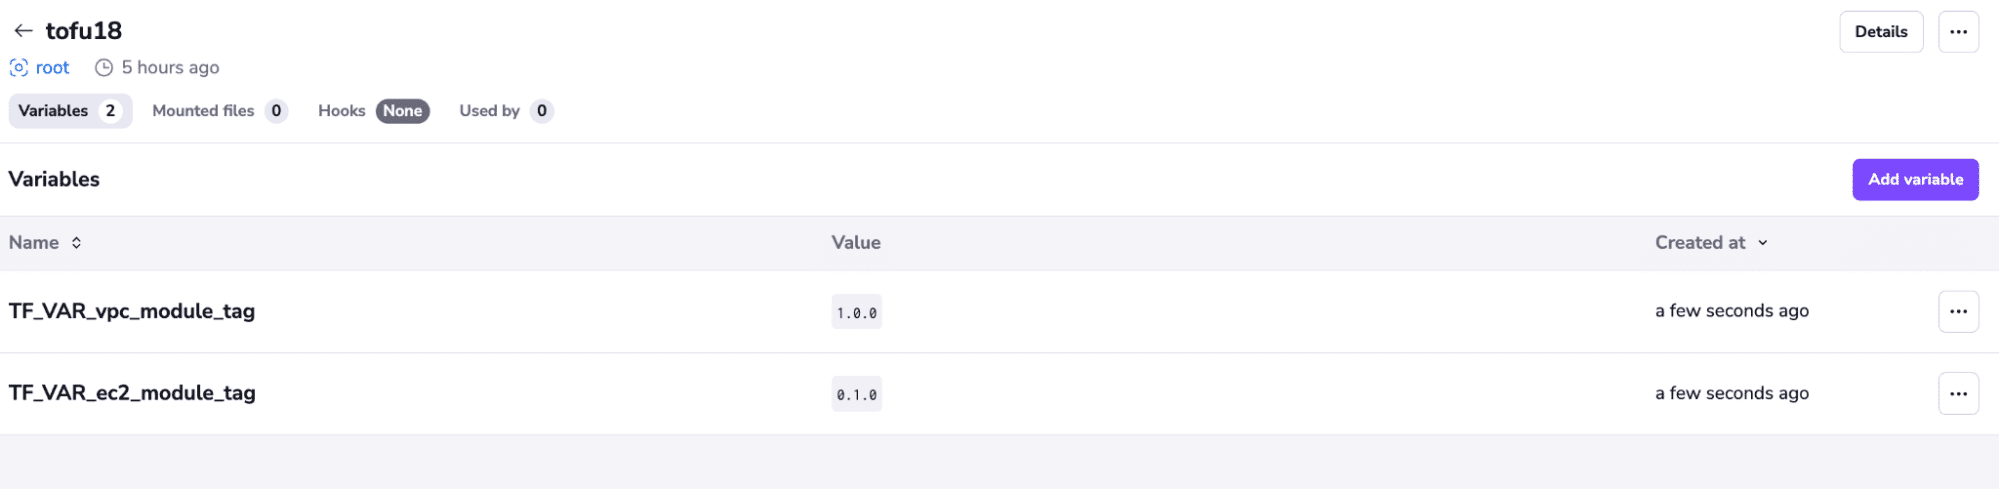Click the clock icon beside 5 hours ago
This screenshot has width=1999, height=490.
pyautogui.click(x=104, y=68)
